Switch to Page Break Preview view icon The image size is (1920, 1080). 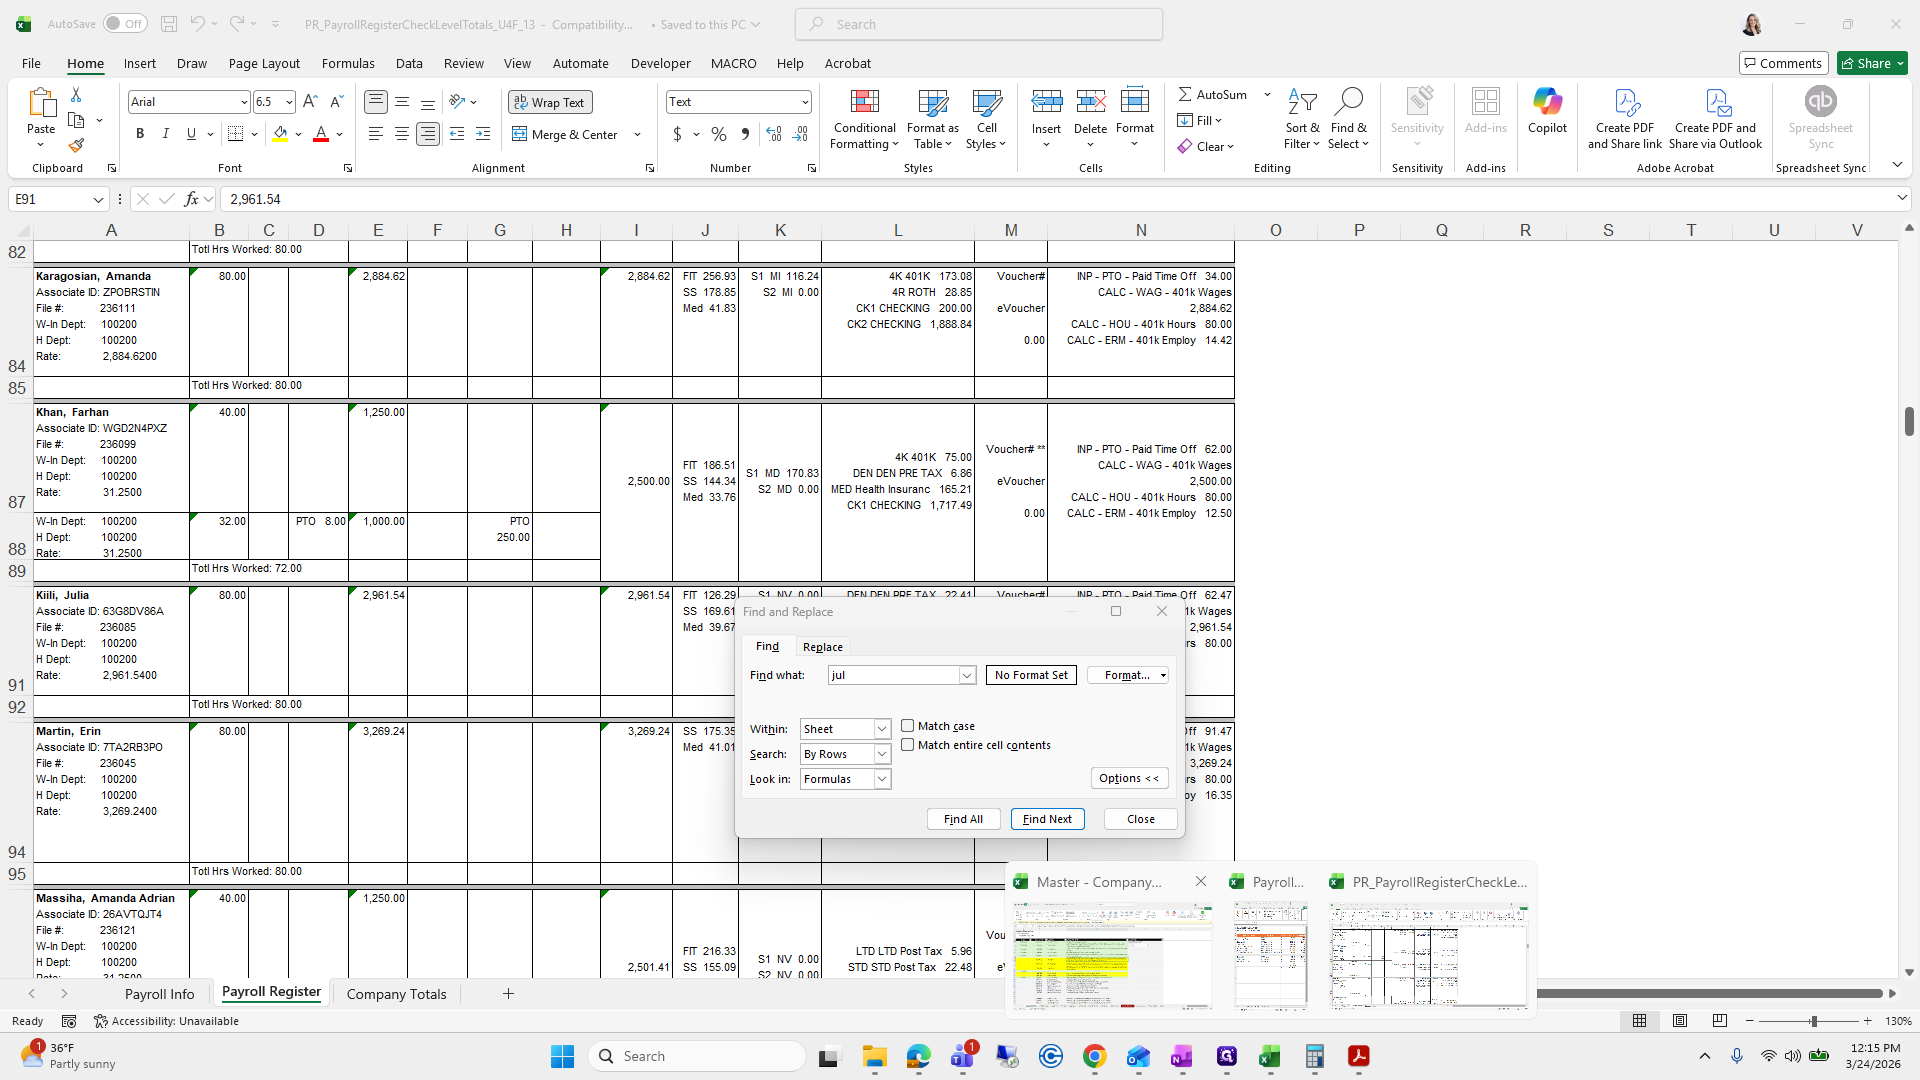(1719, 1021)
